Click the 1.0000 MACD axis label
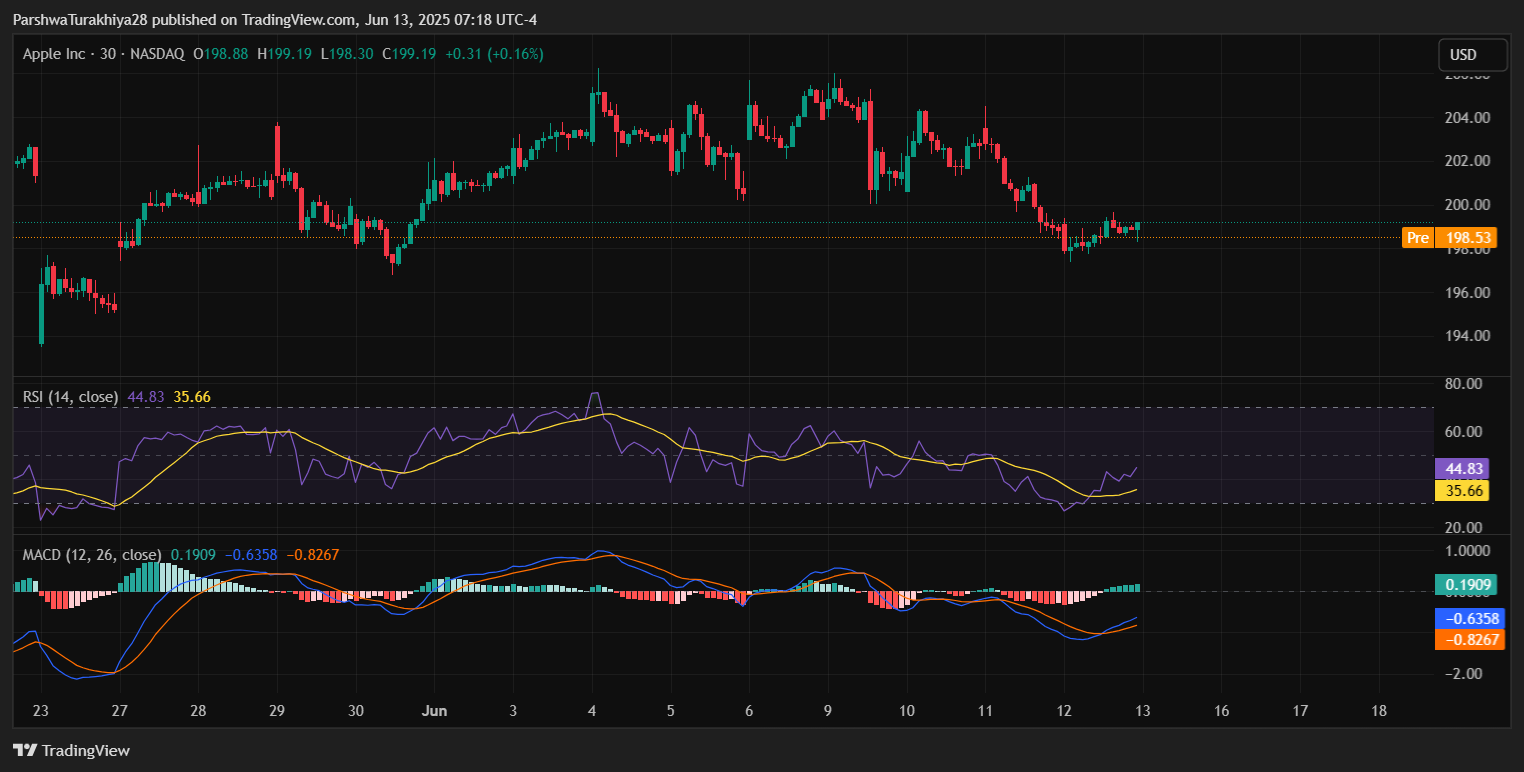Screen dimensions: 1524x772 click(1467, 551)
